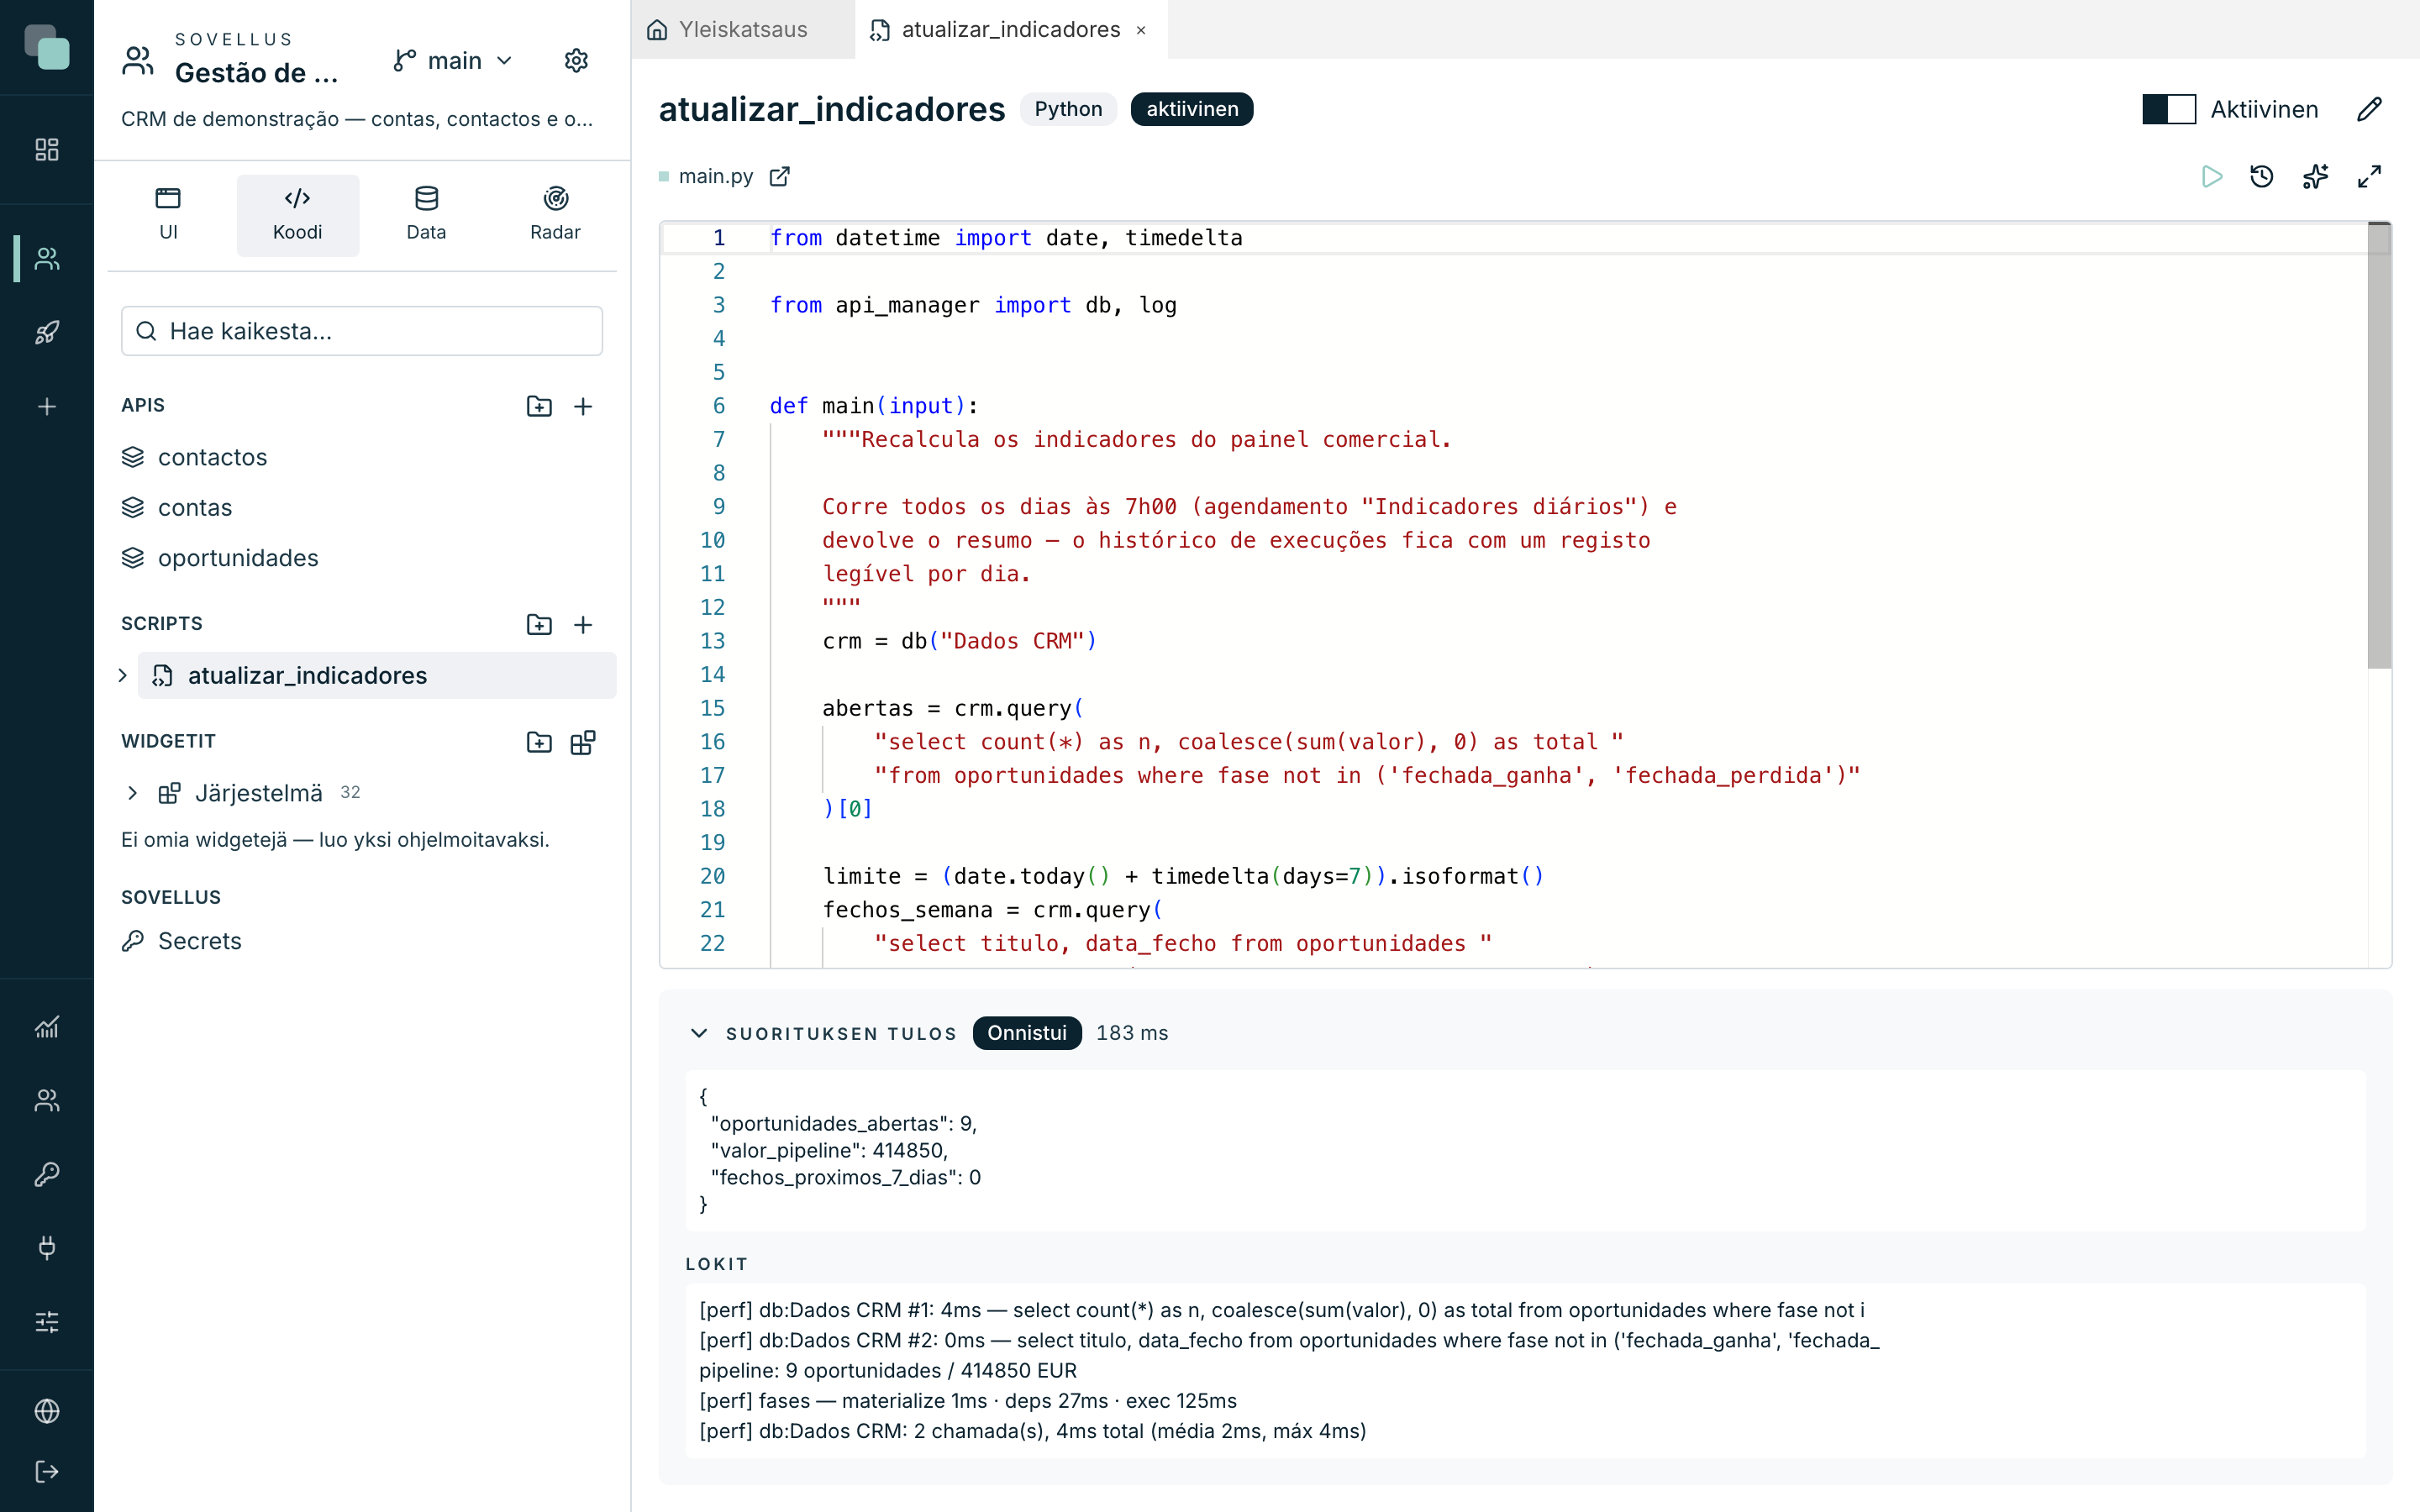
Task: Switch to UI tab
Action: tap(168, 215)
